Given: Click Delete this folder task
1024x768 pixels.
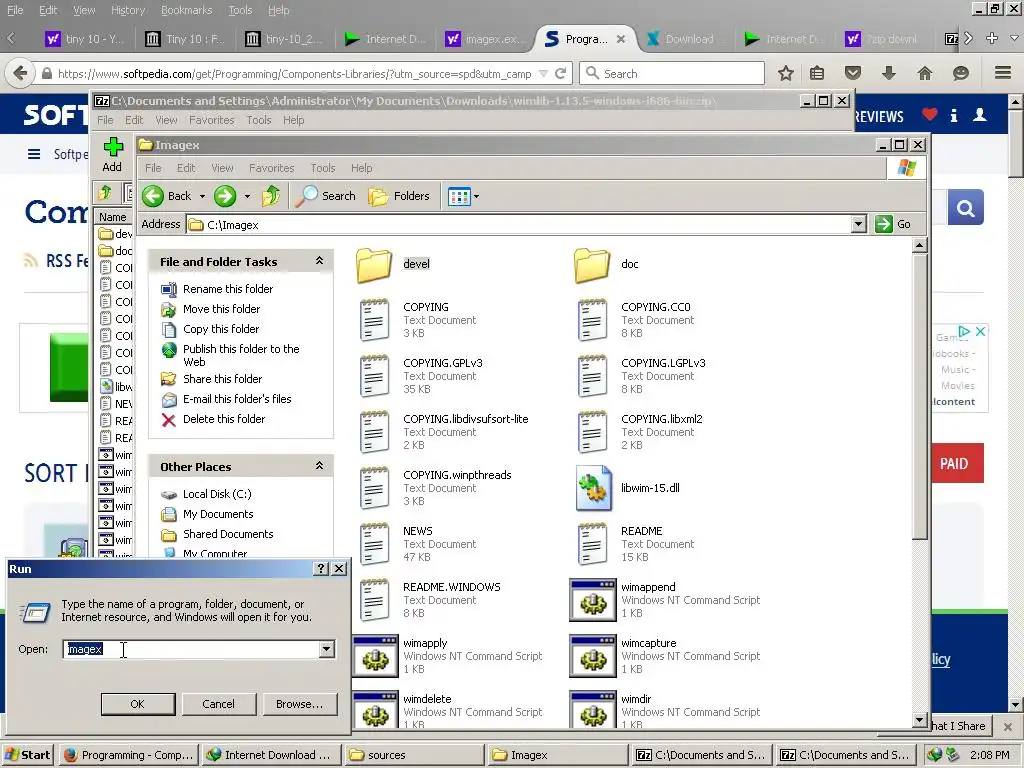Looking at the screenshot, I should pos(224,419).
